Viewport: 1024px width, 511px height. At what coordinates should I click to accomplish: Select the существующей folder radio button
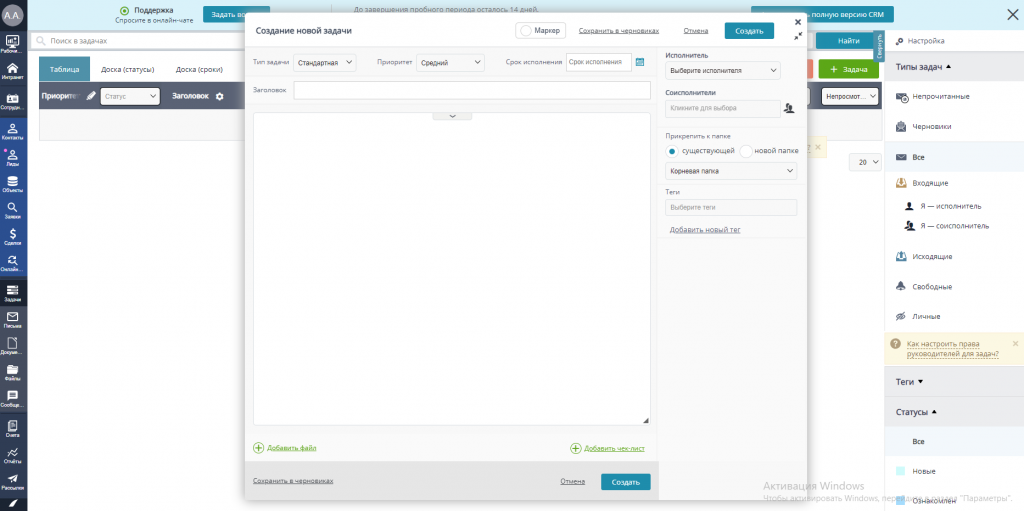click(x=671, y=151)
